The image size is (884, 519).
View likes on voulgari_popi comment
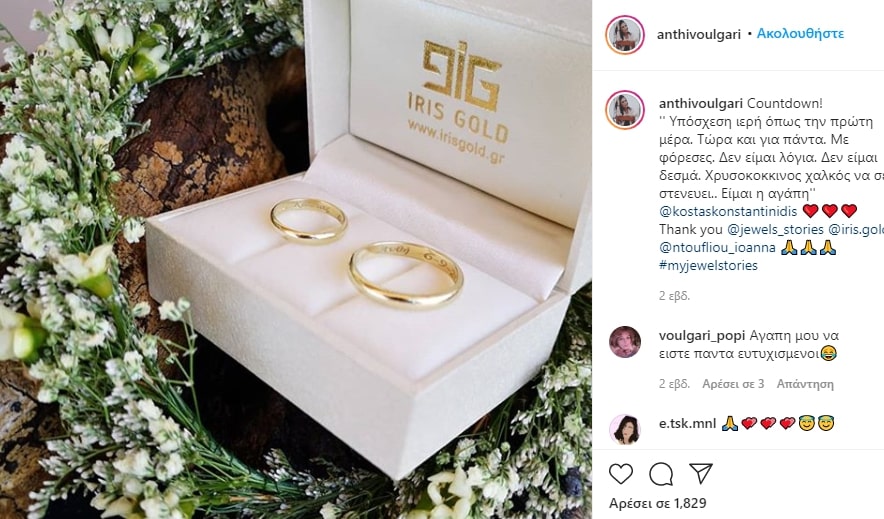tap(733, 384)
